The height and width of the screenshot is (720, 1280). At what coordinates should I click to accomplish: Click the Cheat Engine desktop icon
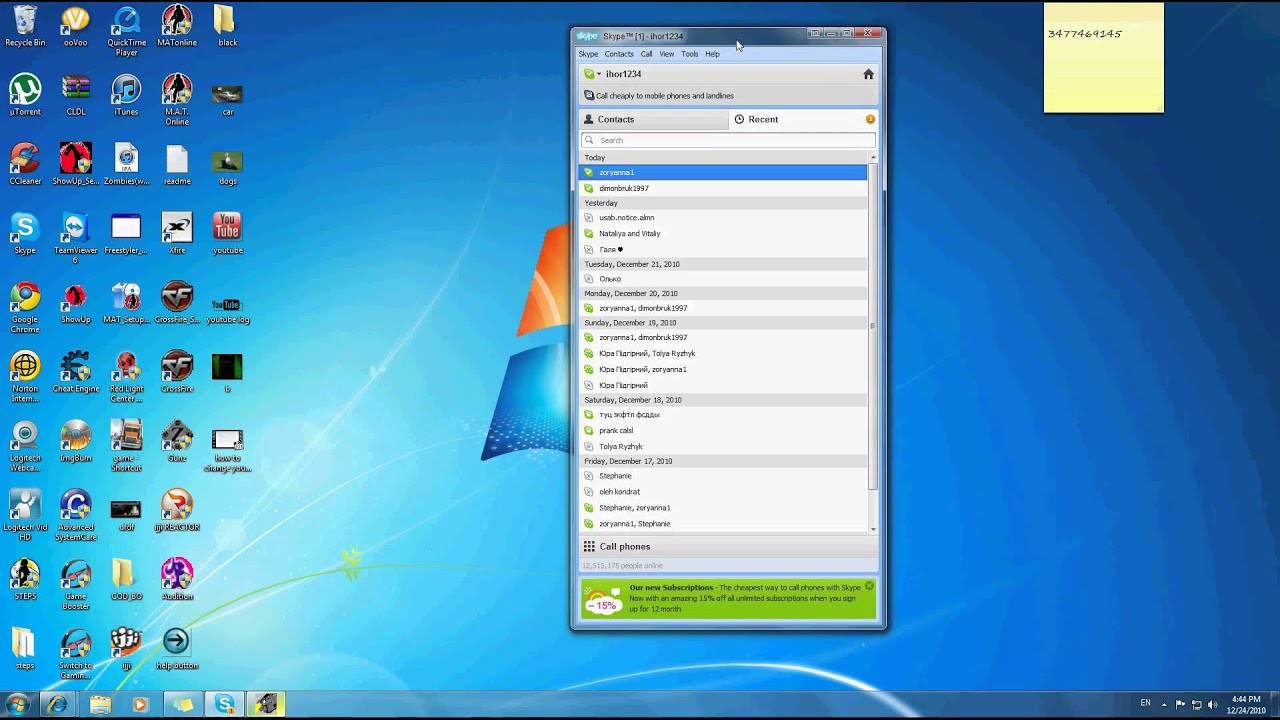(x=76, y=373)
